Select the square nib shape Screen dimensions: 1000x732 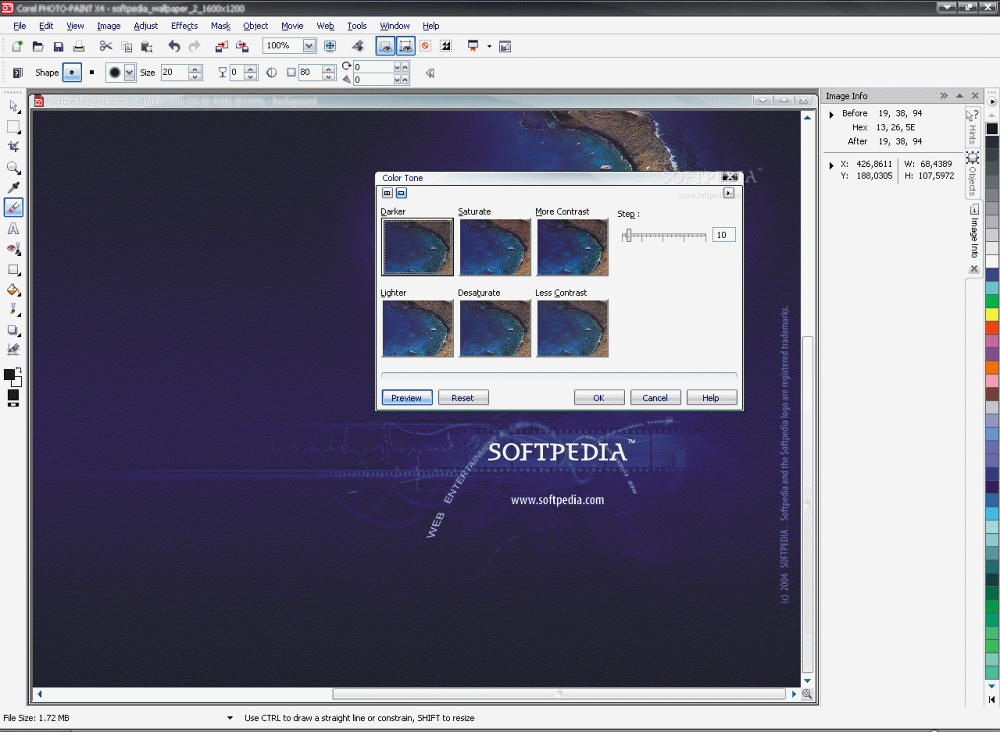click(92, 72)
